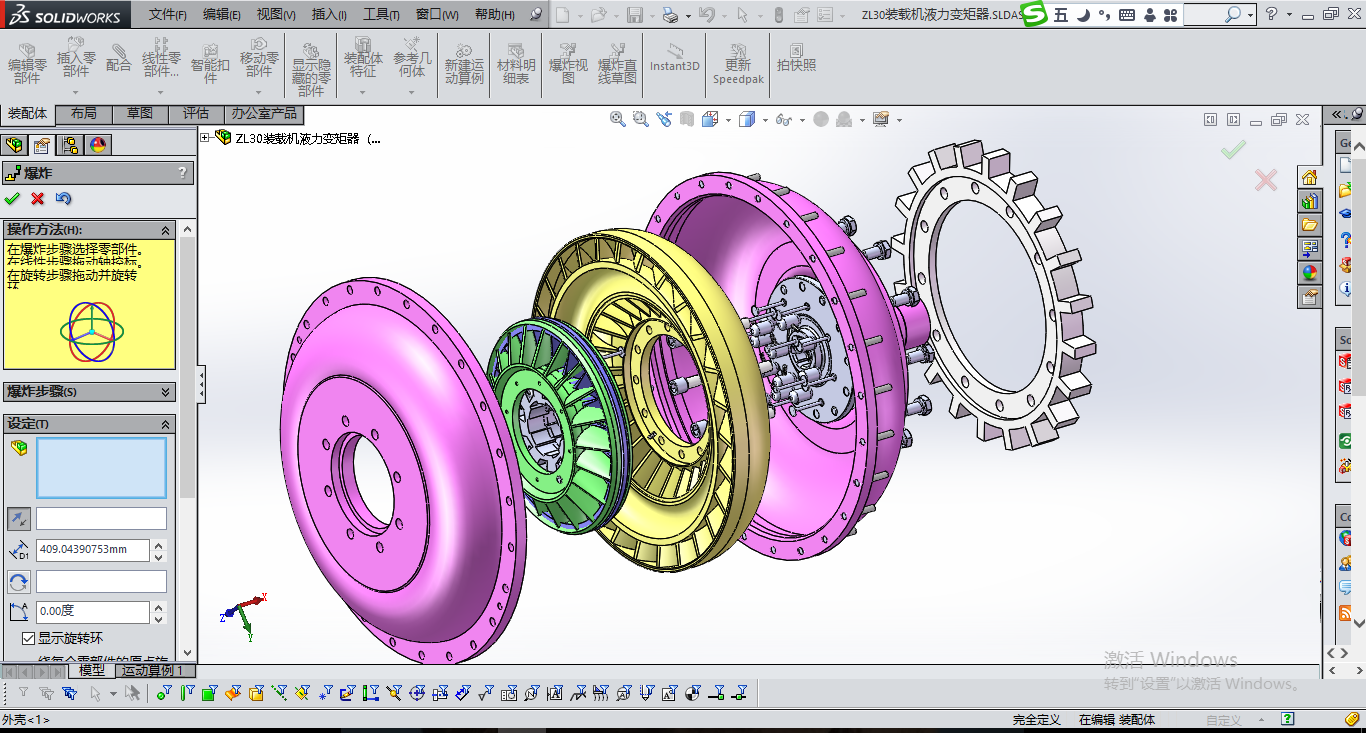Switch to the 办公室产品 tab
This screenshot has width=1366, height=733.
[263, 113]
